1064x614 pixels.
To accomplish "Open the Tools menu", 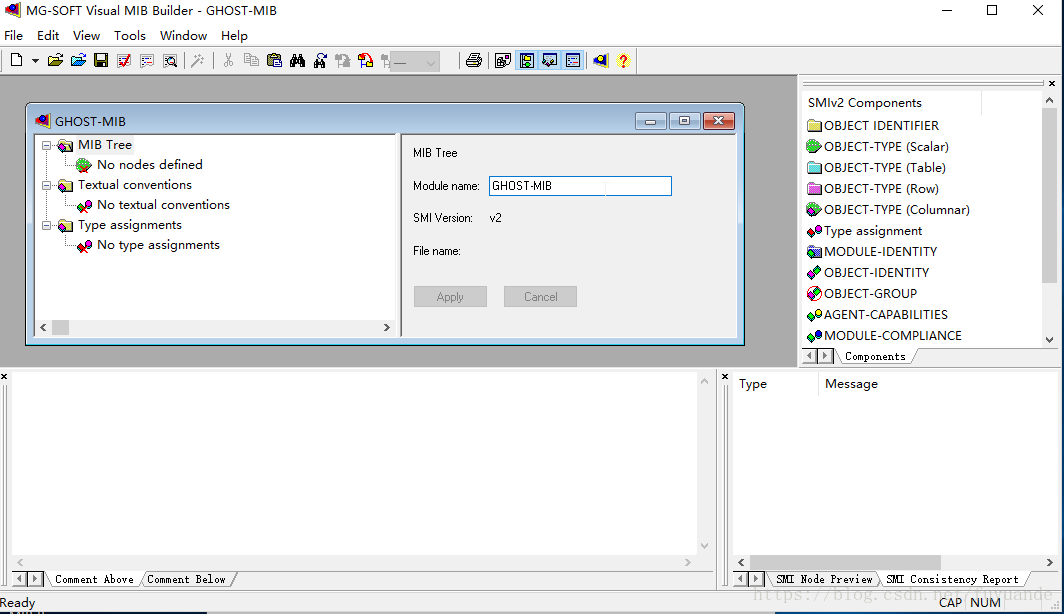I will 130,35.
